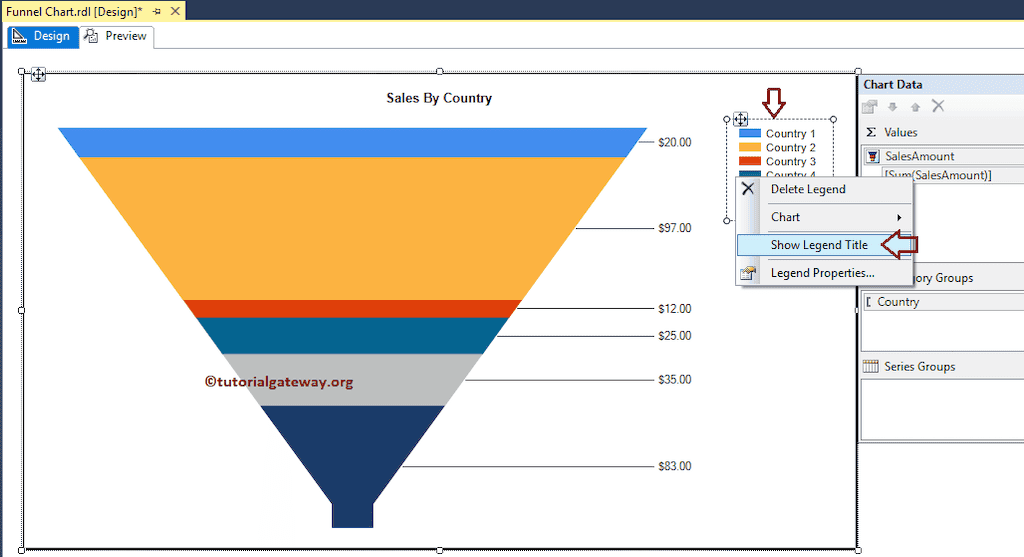Choose Show Legend Title menu option
The image size is (1024, 557).
pos(818,245)
